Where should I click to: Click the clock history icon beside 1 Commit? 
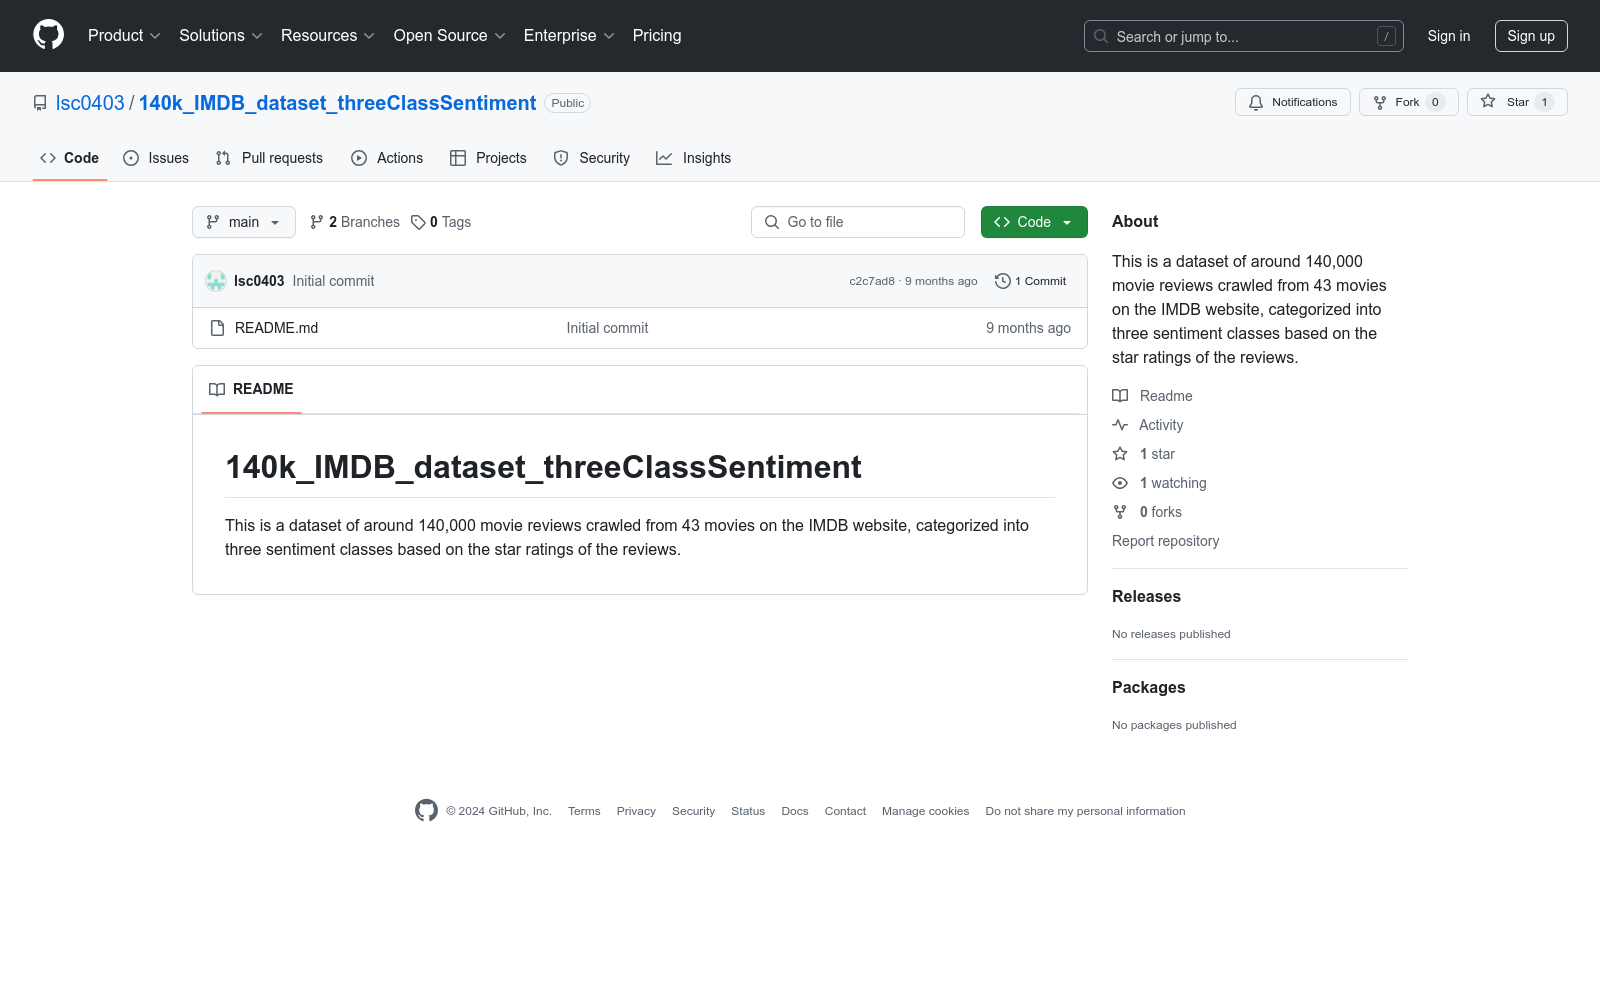1003,281
